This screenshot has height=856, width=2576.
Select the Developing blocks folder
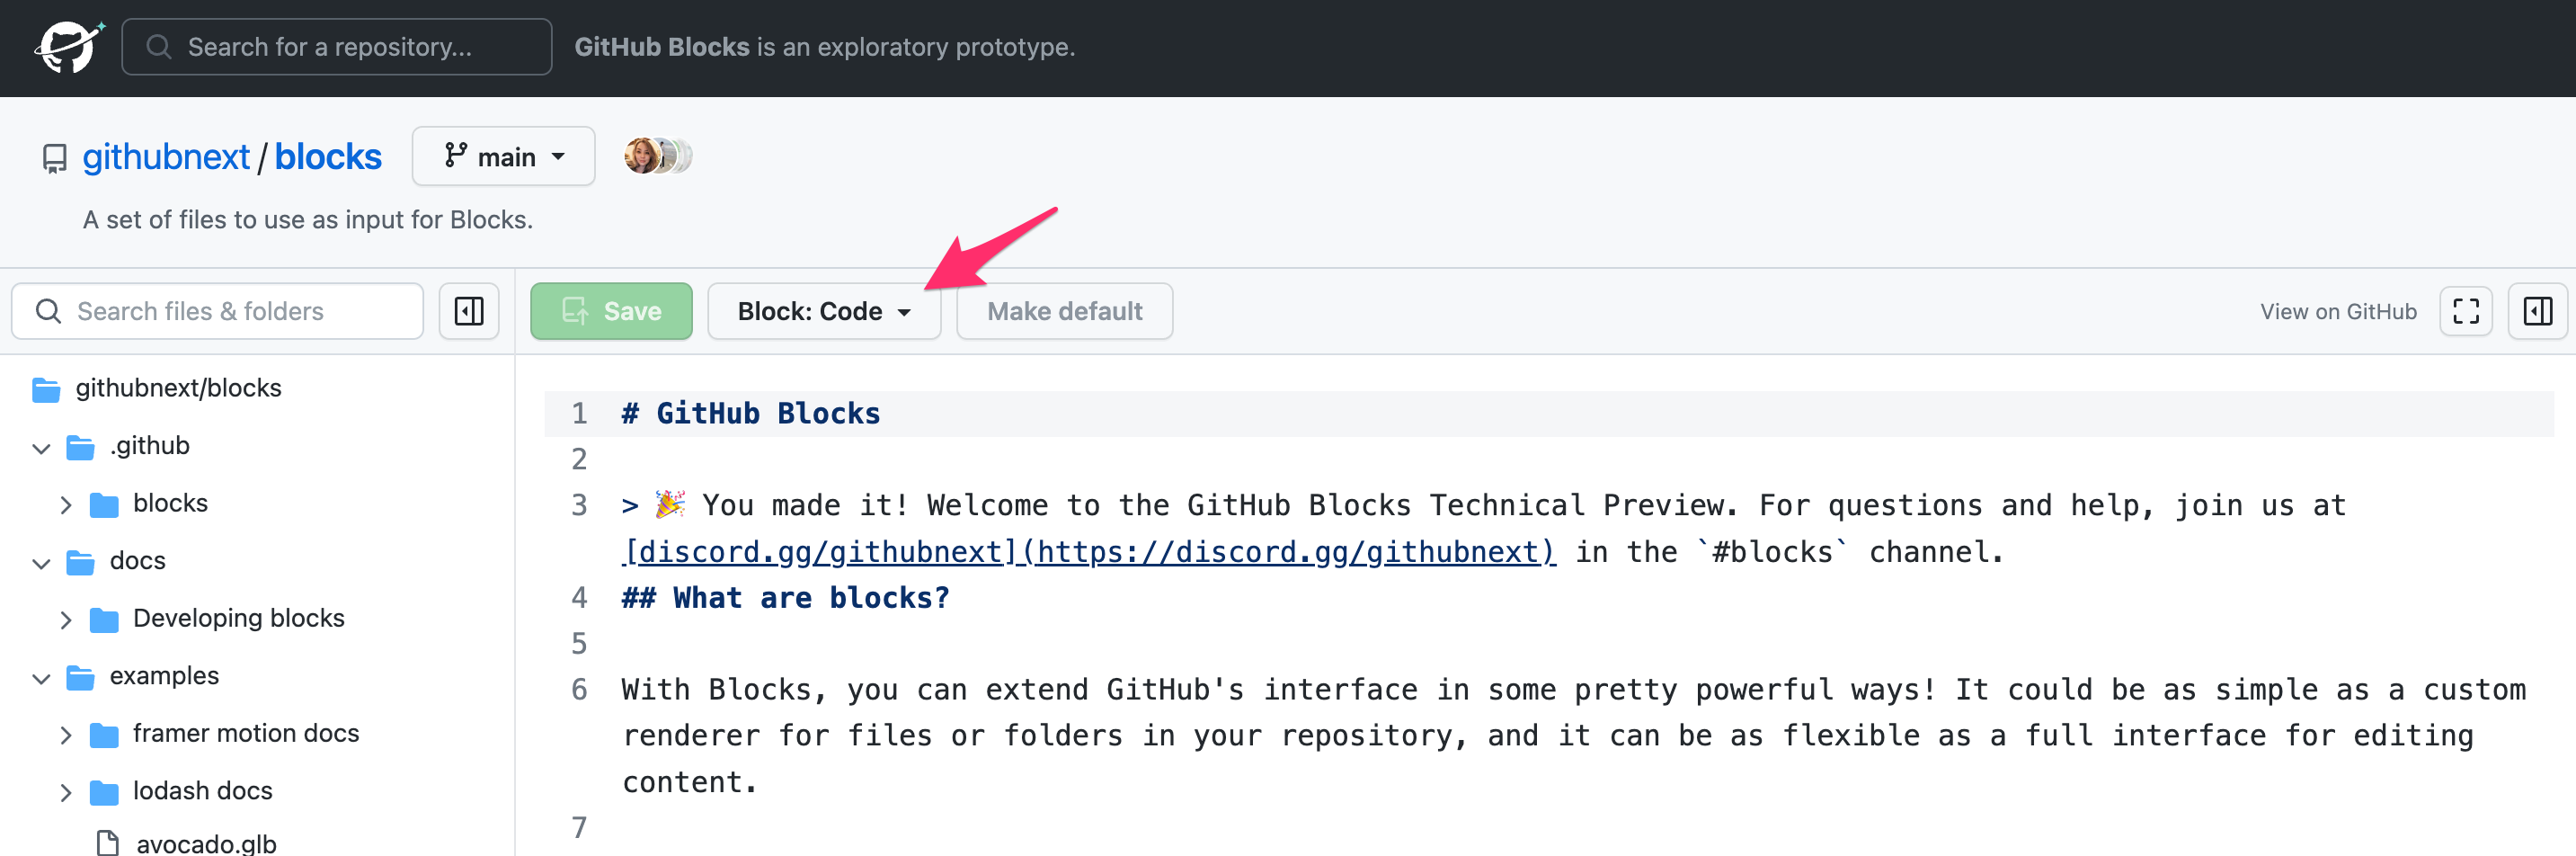pyautogui.click(x=238, y=618)
